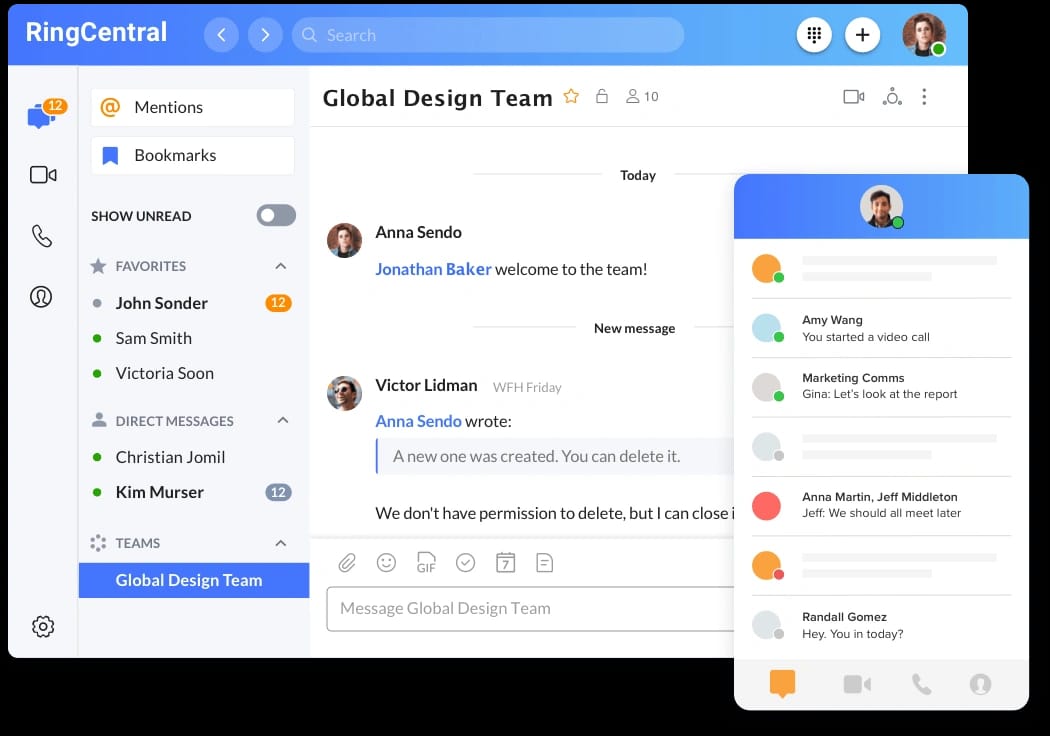This screenshot has height=736, width=1050.
Task: Open Amy Wang chat in mobile panel
Action: point(881,328)
